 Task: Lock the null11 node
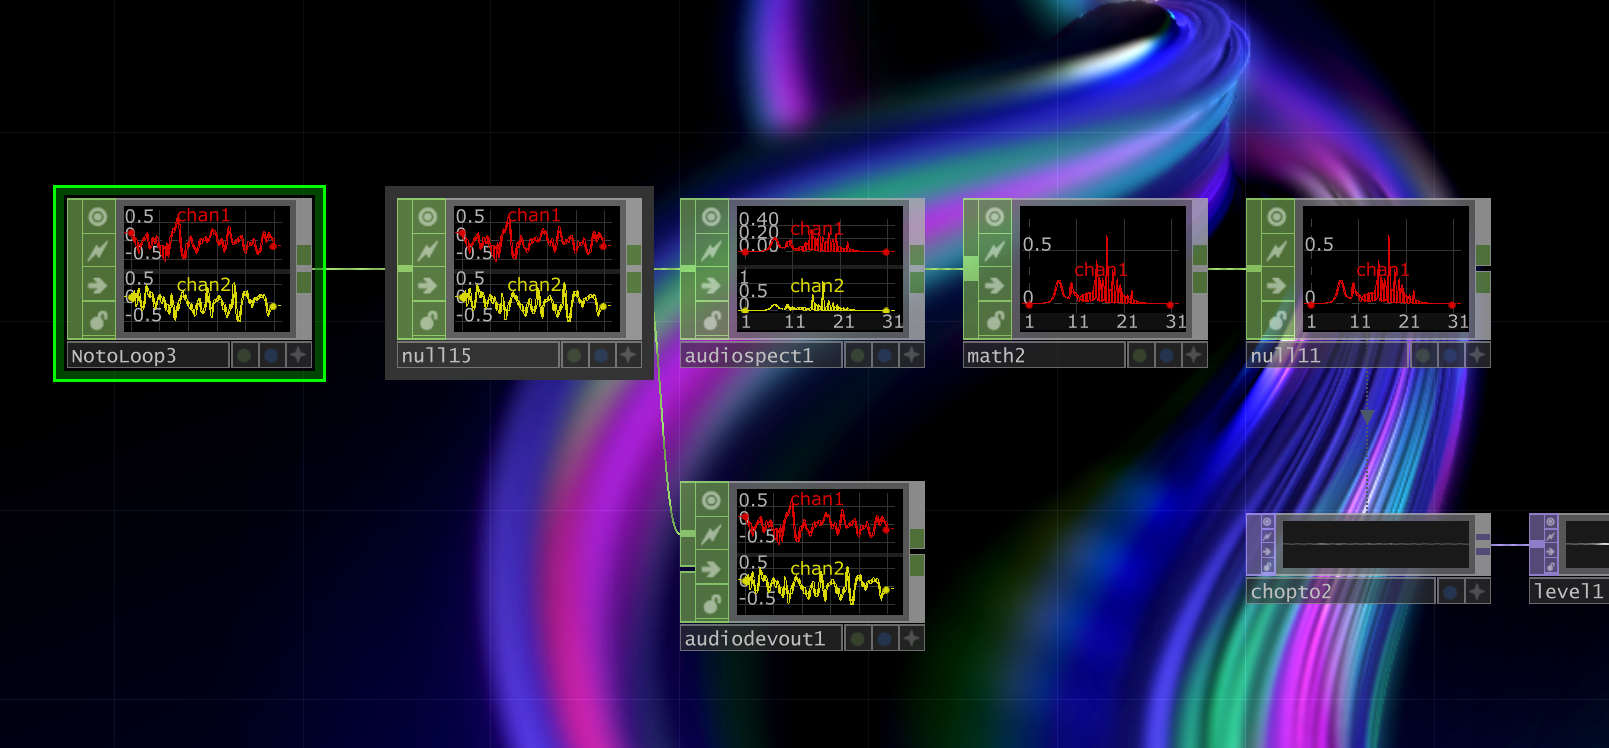pyautogui.click(x=1277, y=320)
